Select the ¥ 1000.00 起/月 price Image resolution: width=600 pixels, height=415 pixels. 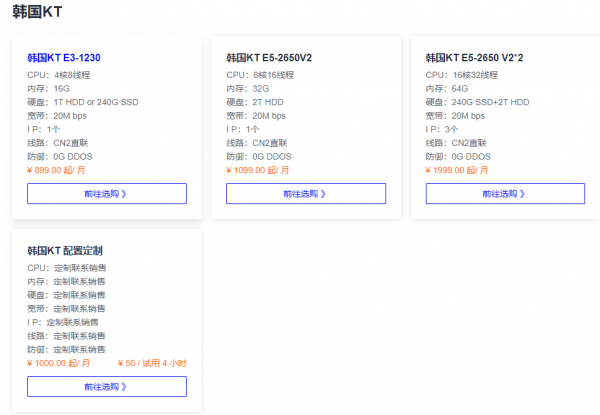59,363
